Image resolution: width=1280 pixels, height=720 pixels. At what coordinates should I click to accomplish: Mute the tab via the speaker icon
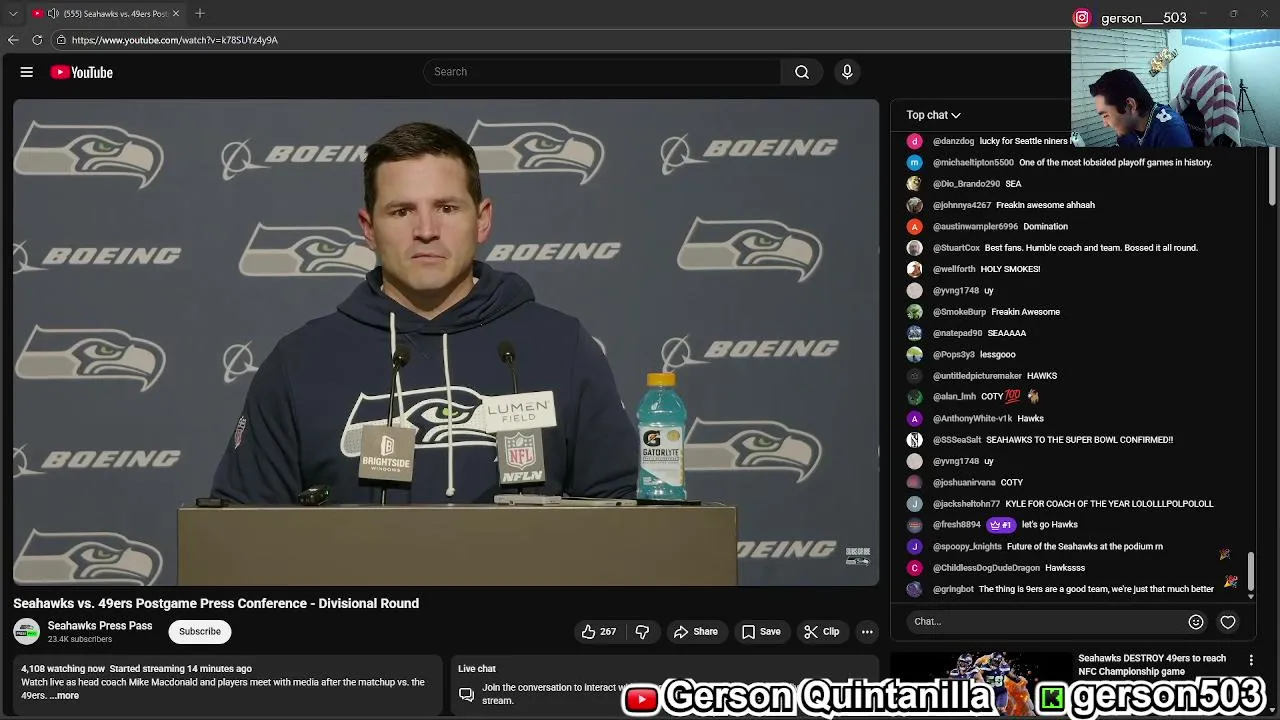(x=53, y=14)
